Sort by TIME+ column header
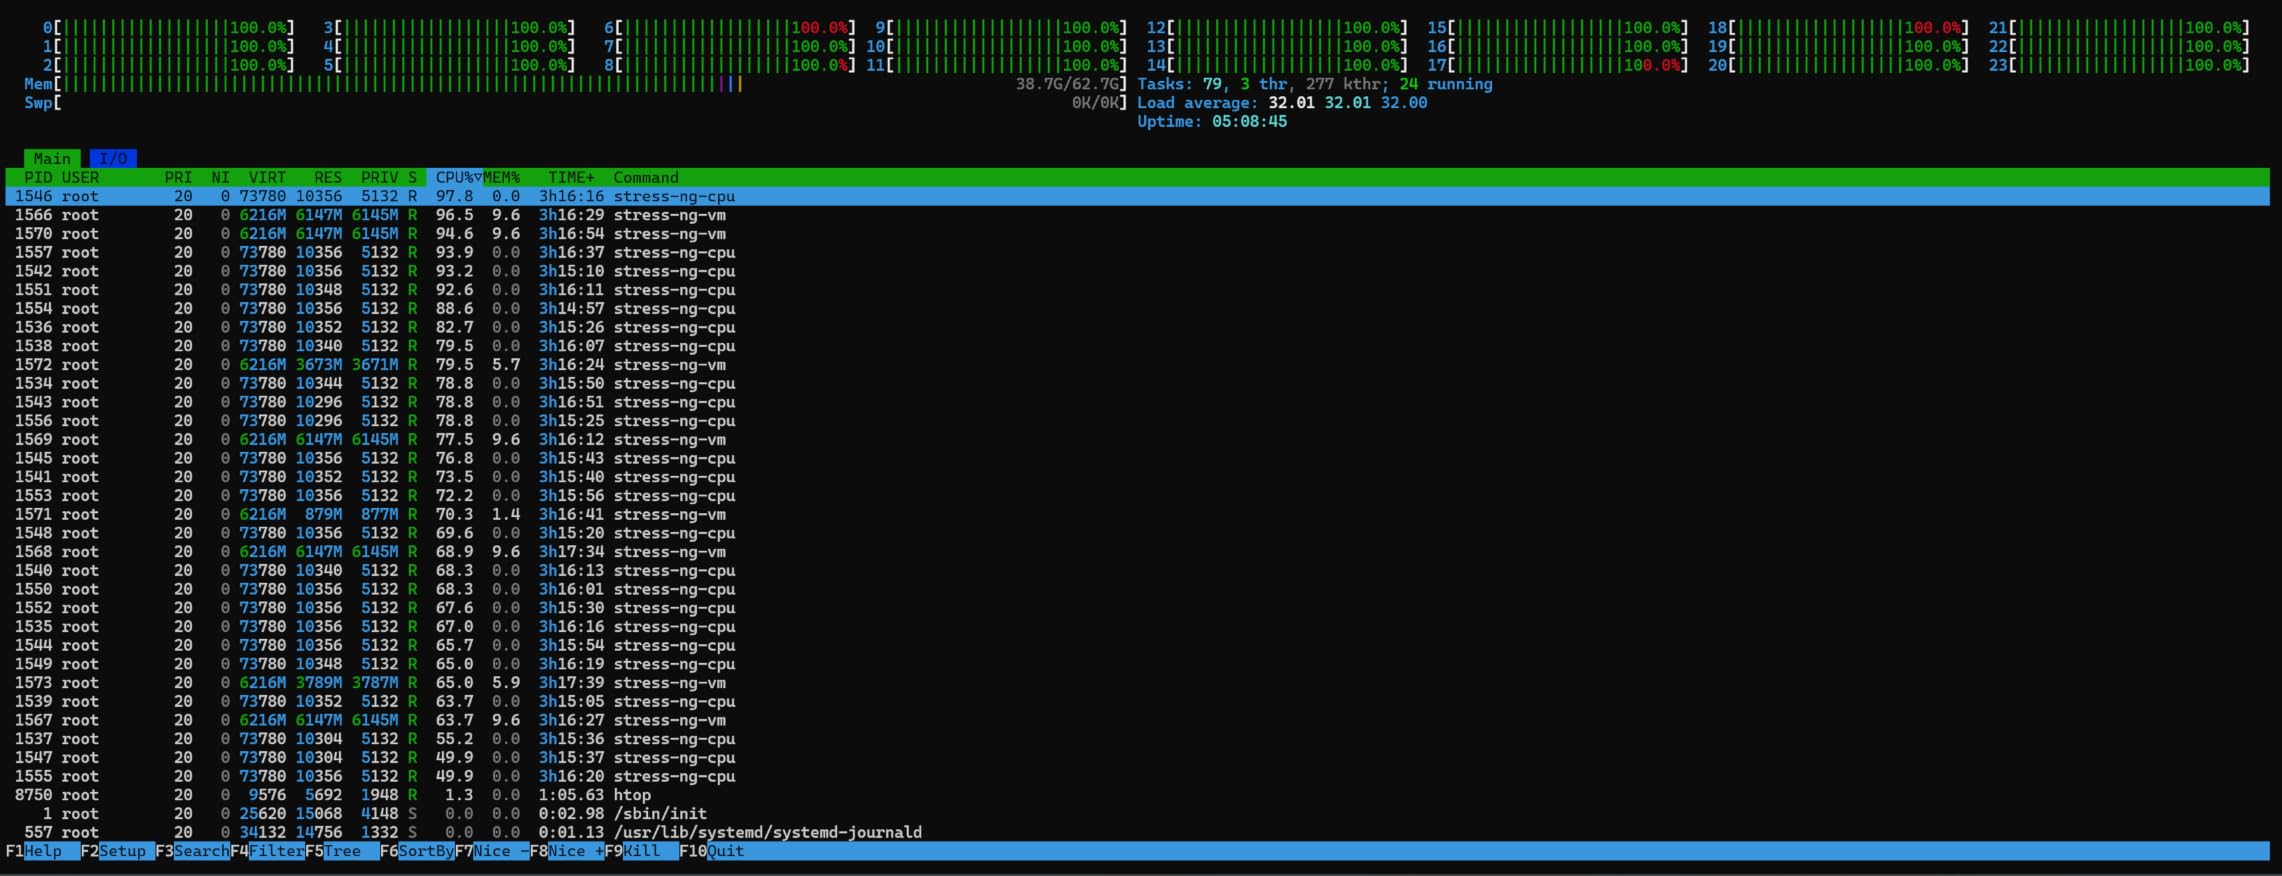Image resolution: width=2282 pixels, height=876 pixels. 571,178
